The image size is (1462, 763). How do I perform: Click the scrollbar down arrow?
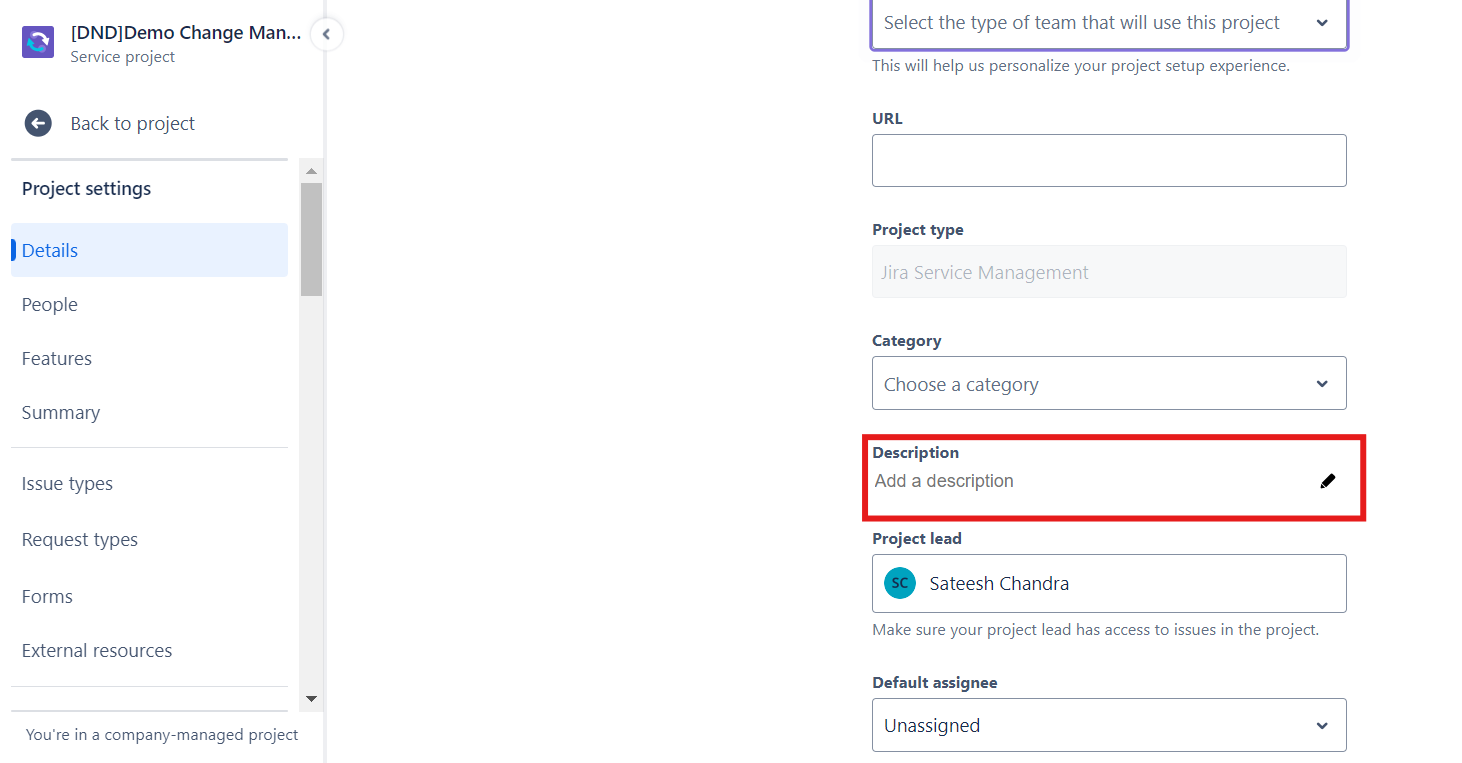tap(310, 698)
